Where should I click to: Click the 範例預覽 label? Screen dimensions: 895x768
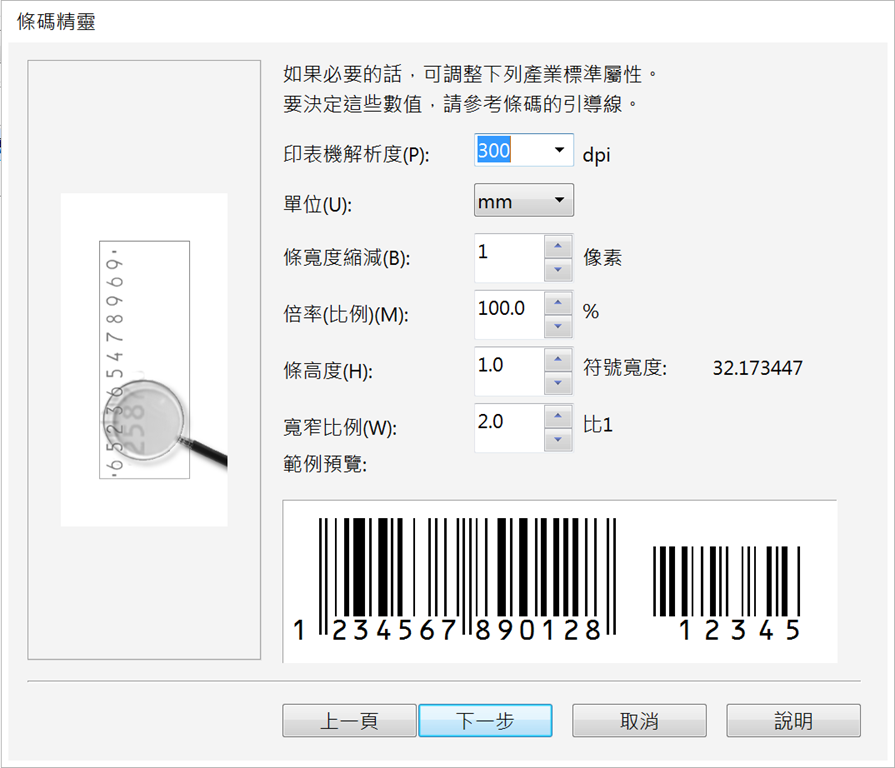pyautogui.click(x=325, y=464)
